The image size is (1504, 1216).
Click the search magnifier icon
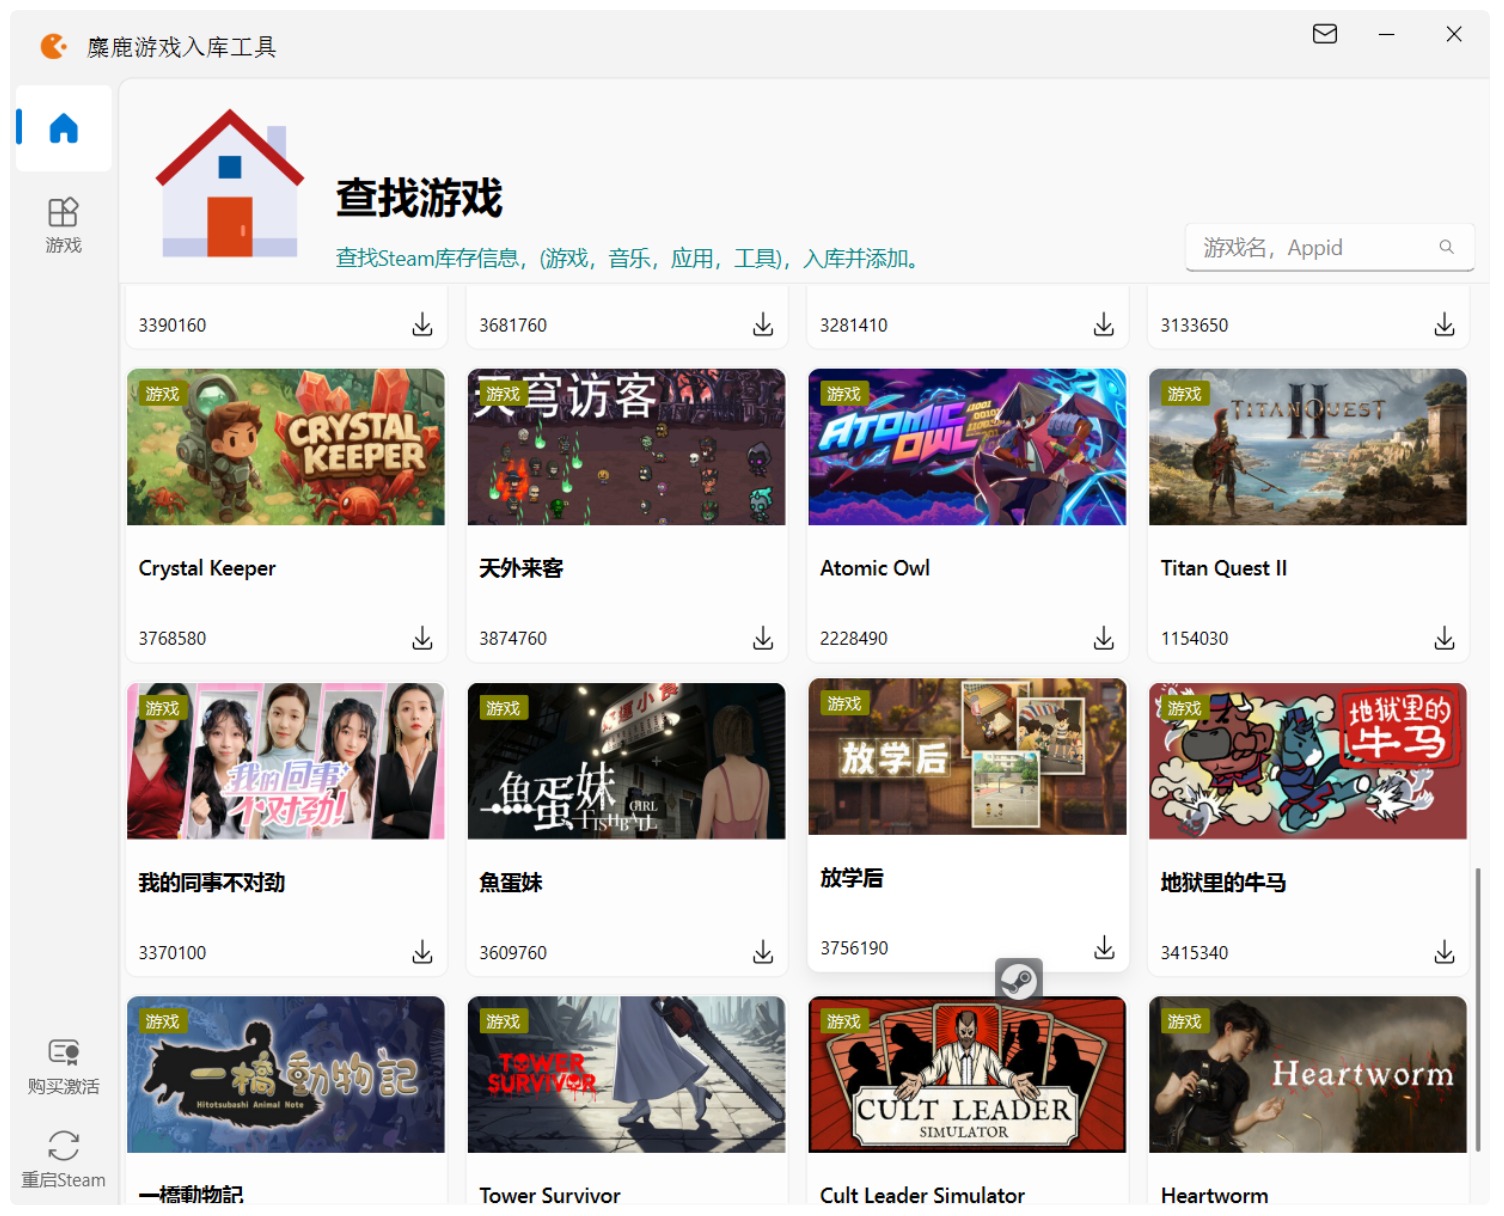1446,247
